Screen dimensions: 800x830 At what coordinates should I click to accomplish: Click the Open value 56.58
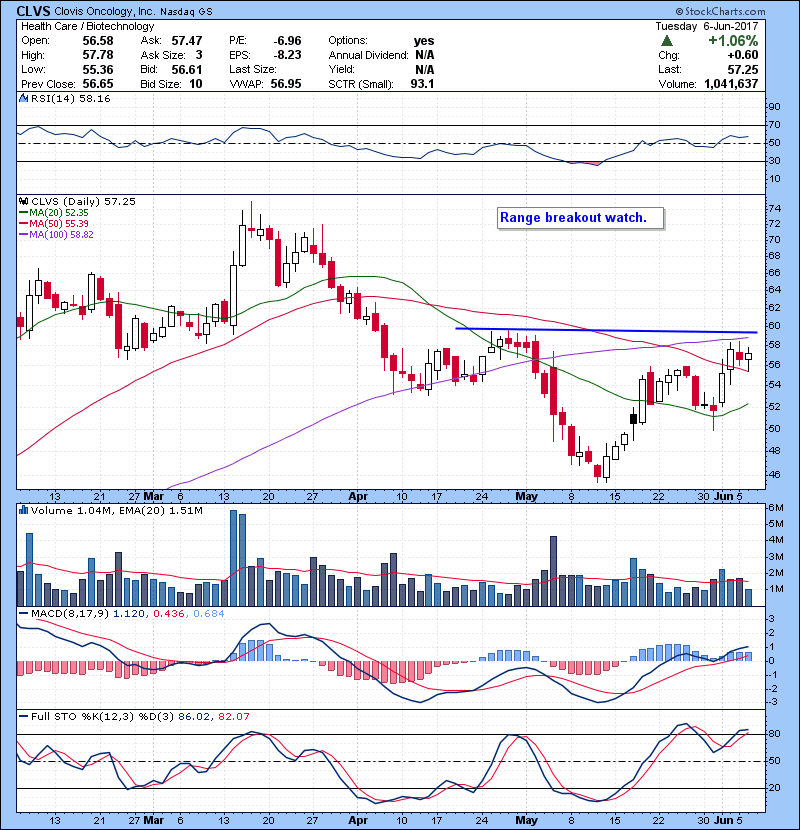tap(98, 41)
